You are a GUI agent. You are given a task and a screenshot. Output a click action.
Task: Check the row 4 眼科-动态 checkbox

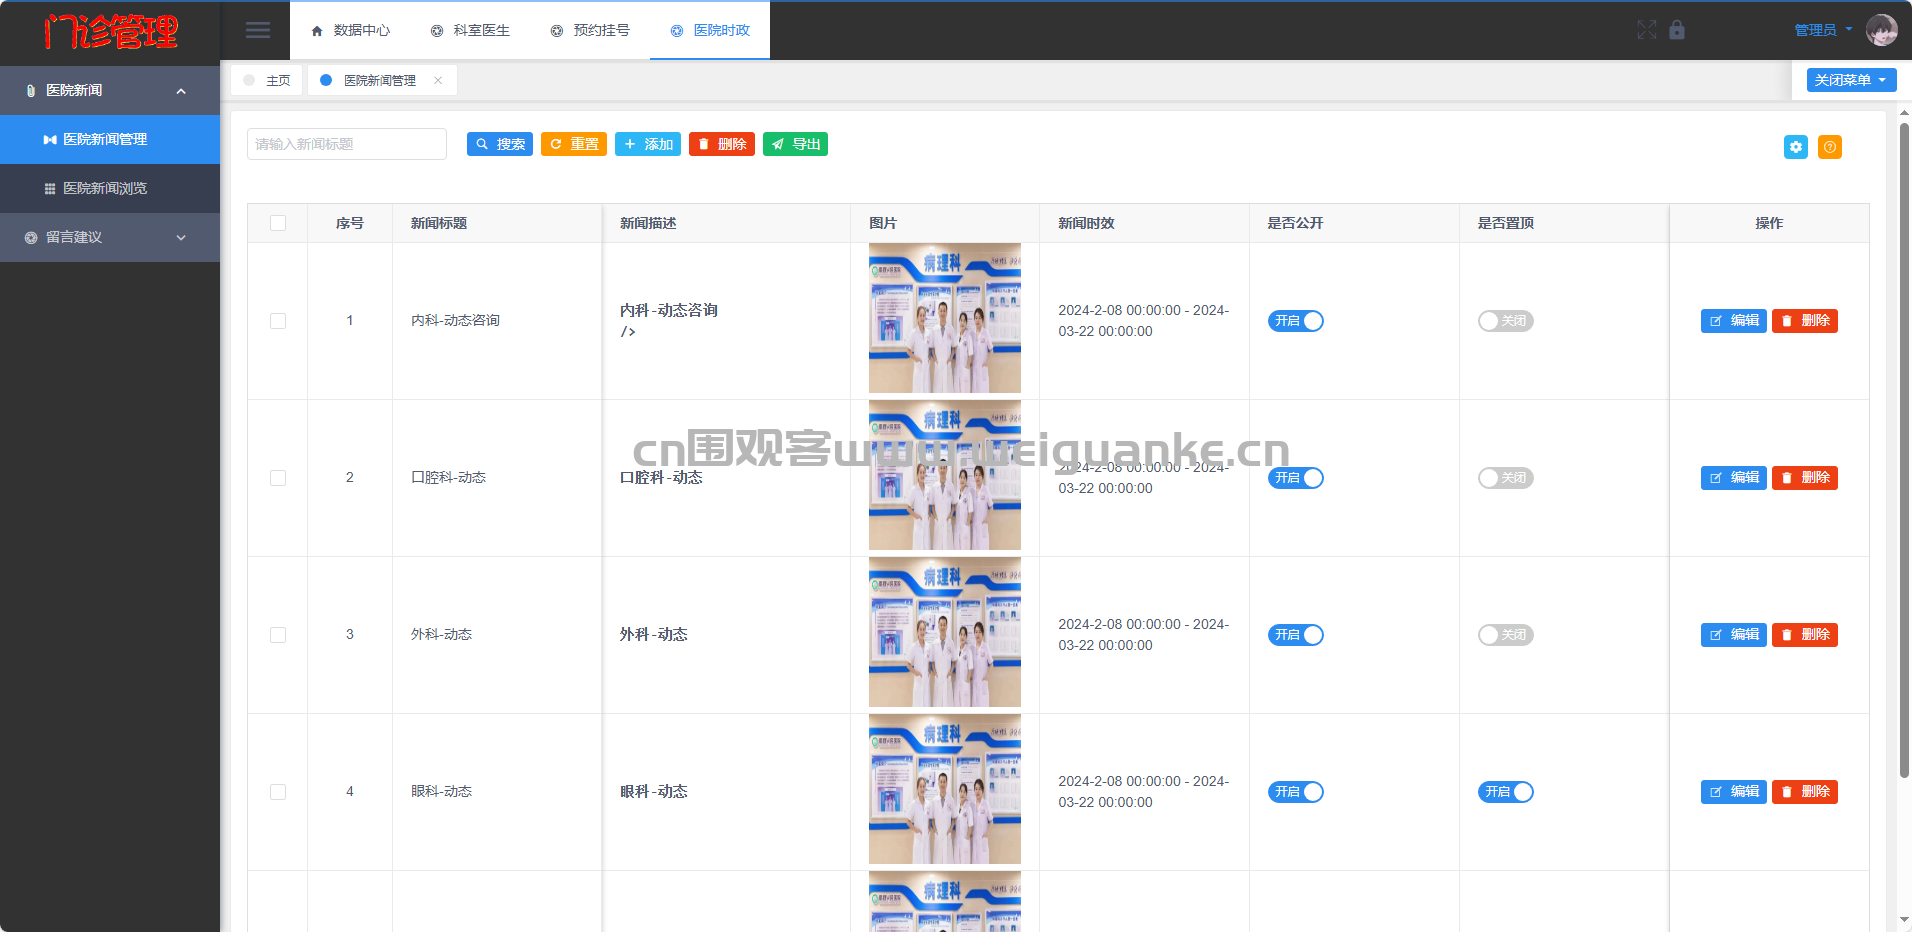(278, 792)
